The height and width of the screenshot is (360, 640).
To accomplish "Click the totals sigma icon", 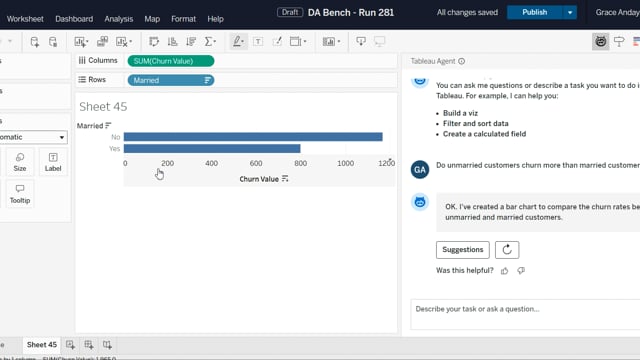I will (208, 42).
